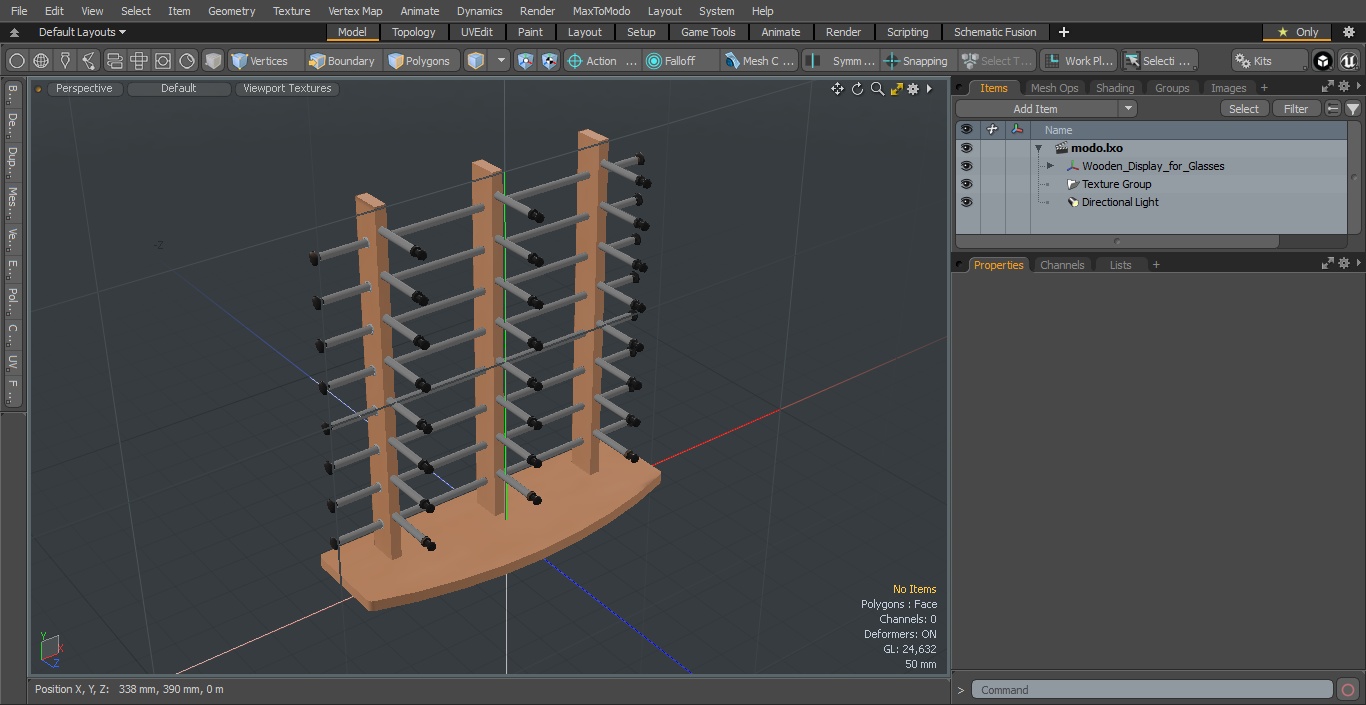Toggle visibility of Wooden_Display_for_Glasses

point(966,166)
